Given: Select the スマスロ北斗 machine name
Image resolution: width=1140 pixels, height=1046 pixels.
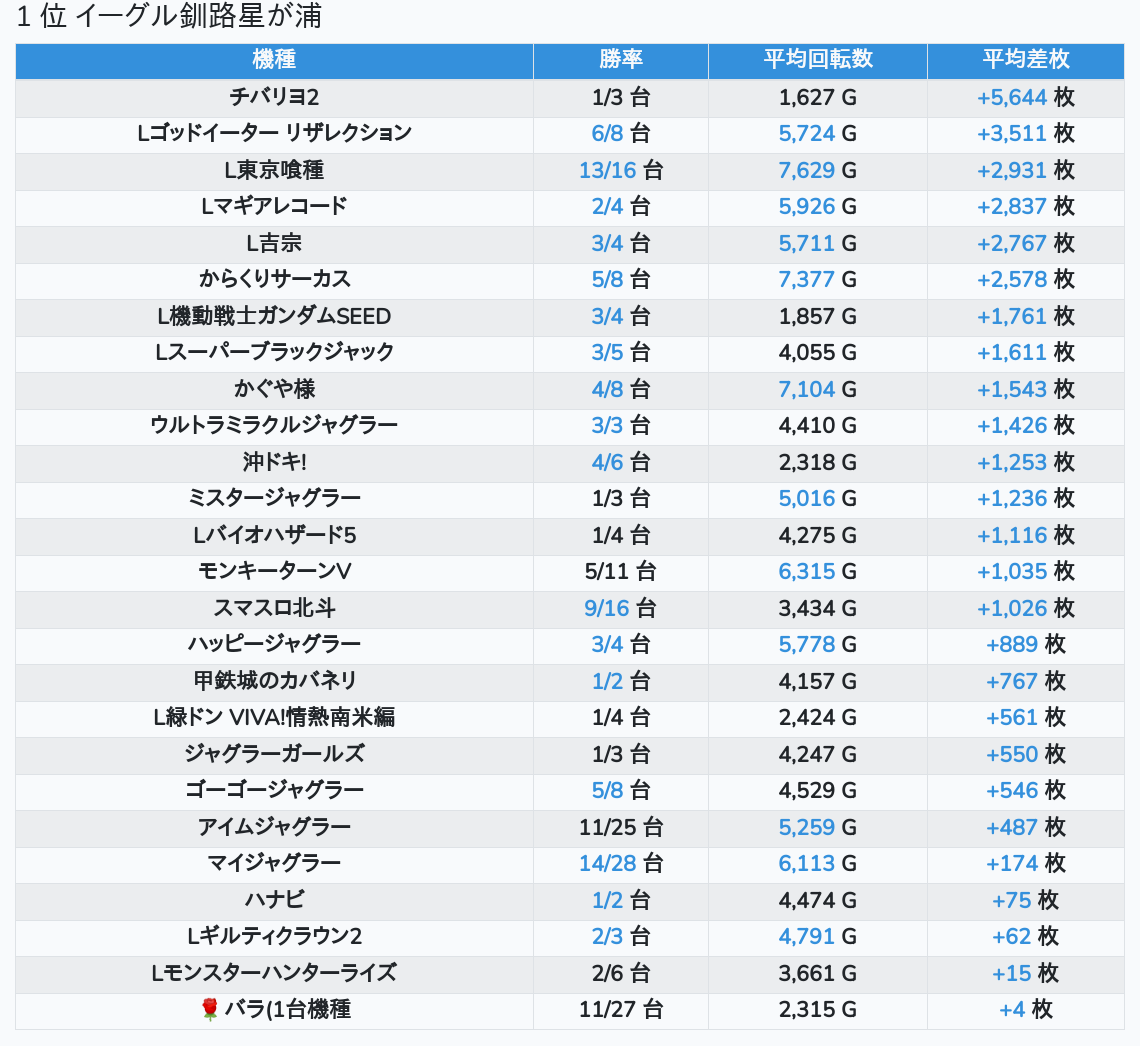Looking at the screenshot, I should tap(274, 608).
